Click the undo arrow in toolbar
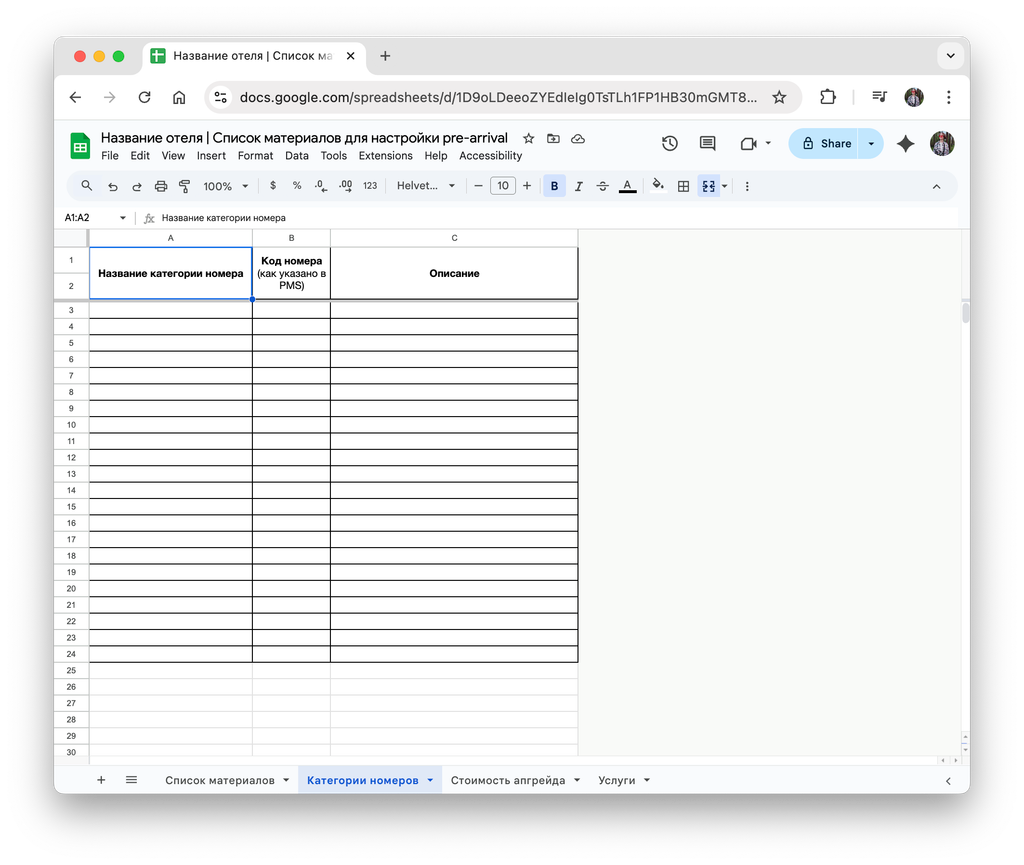The image size is (1024, 865). click(112, 187)
